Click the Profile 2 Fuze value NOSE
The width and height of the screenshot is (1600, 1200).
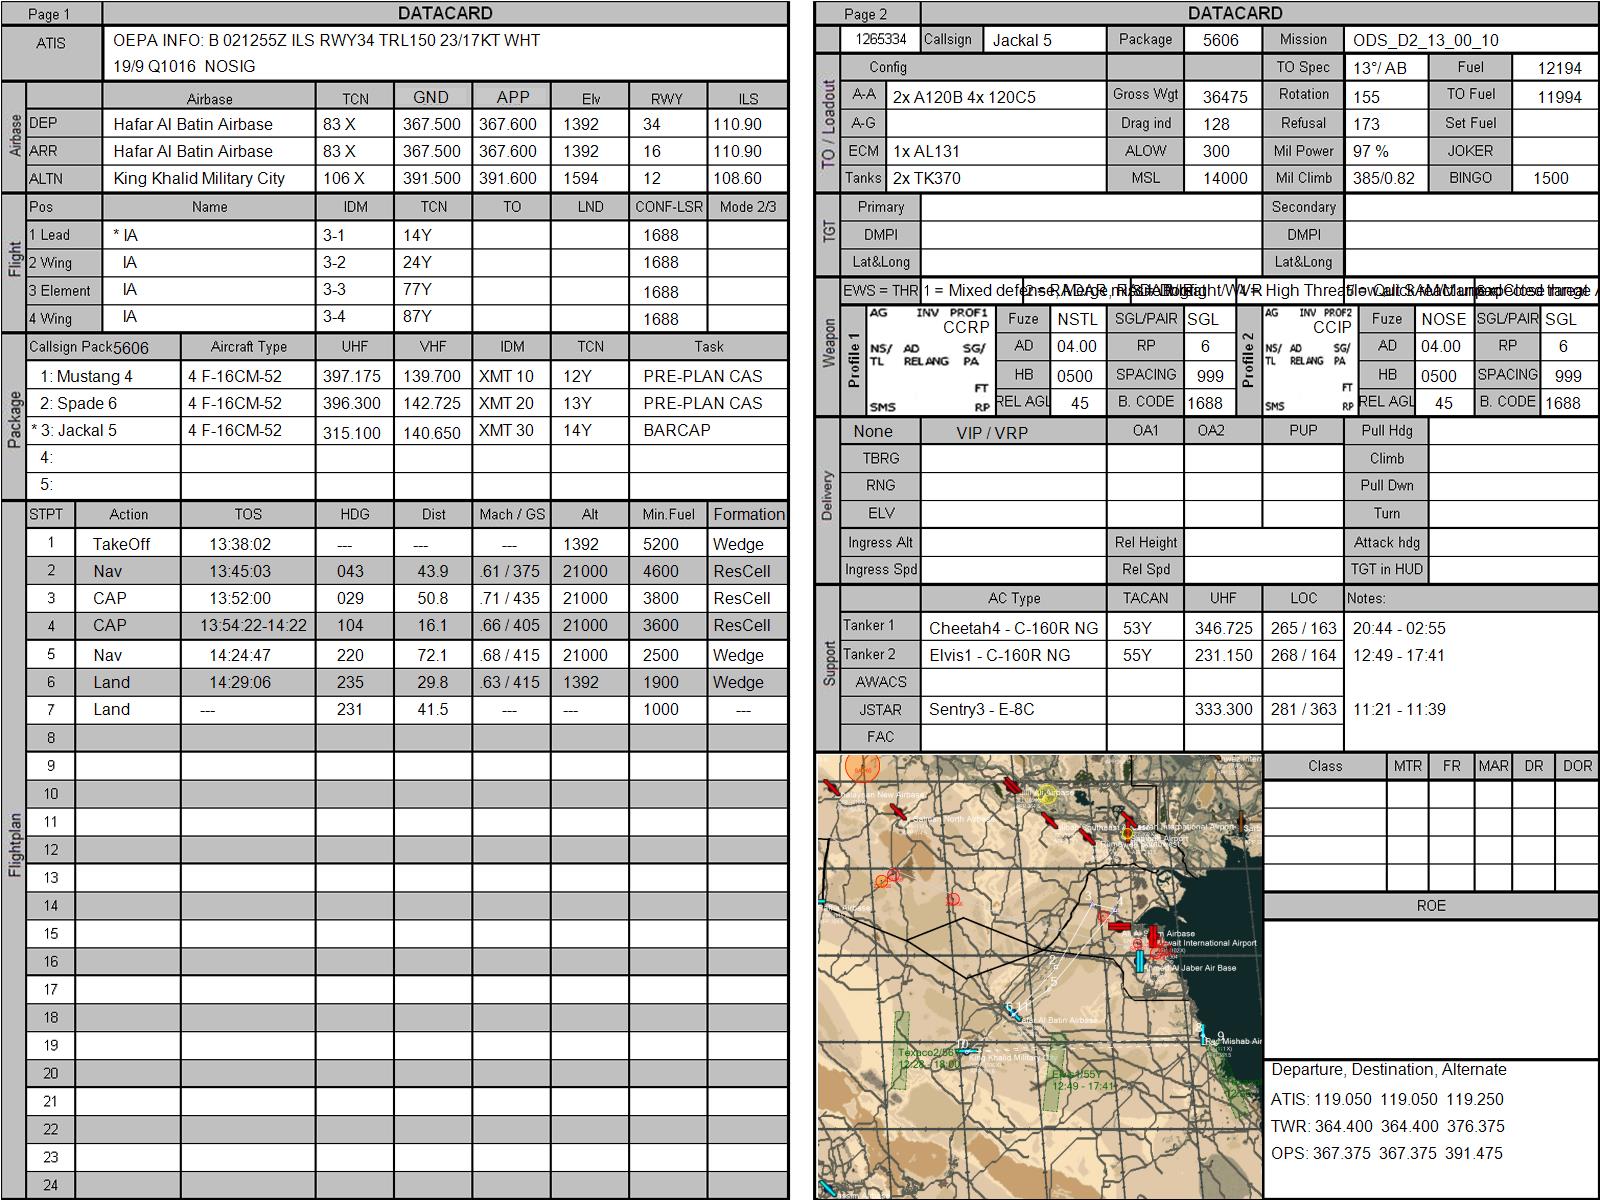click(x=1443, y=320)
